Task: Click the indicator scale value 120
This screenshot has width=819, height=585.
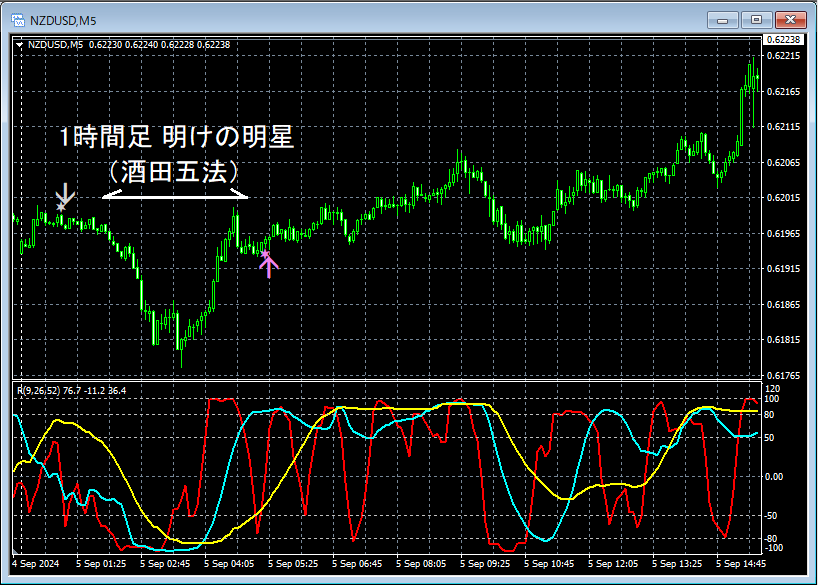Action: click(772, 389)
